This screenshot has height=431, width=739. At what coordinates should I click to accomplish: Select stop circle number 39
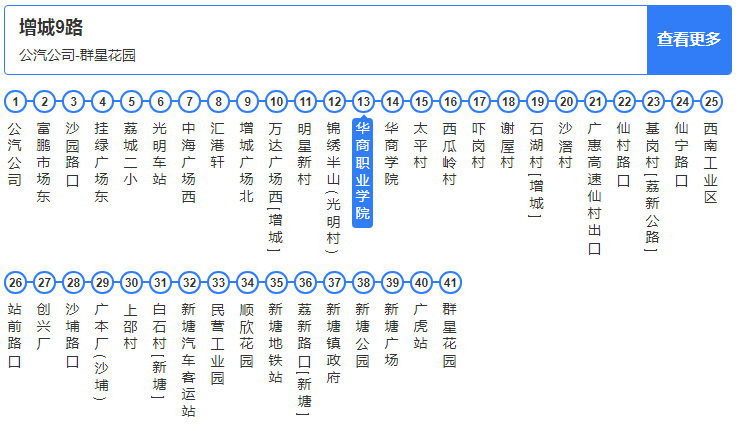[392, 282]
